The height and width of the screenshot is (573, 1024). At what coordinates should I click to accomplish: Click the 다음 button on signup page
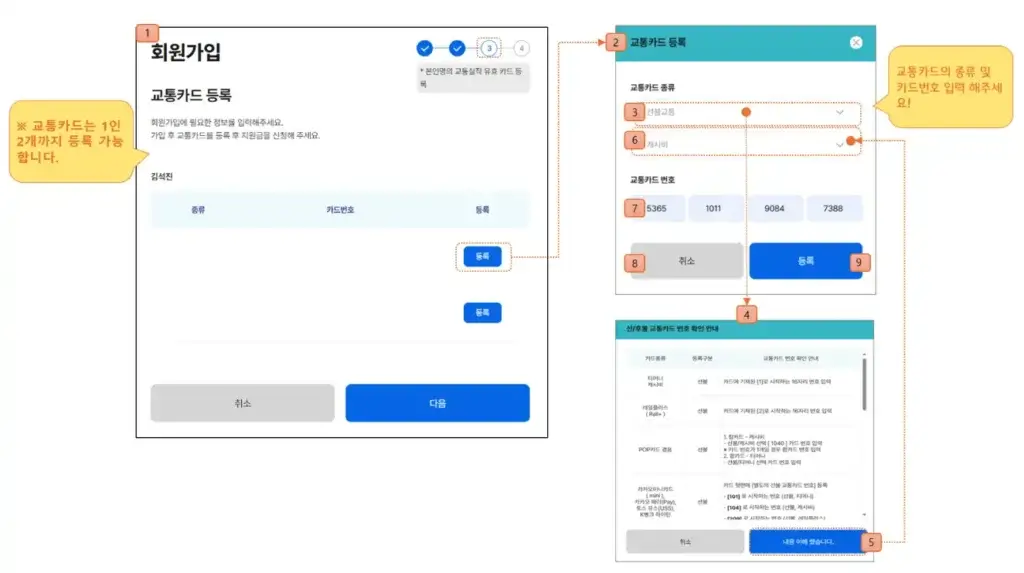(x=437, y=403)
